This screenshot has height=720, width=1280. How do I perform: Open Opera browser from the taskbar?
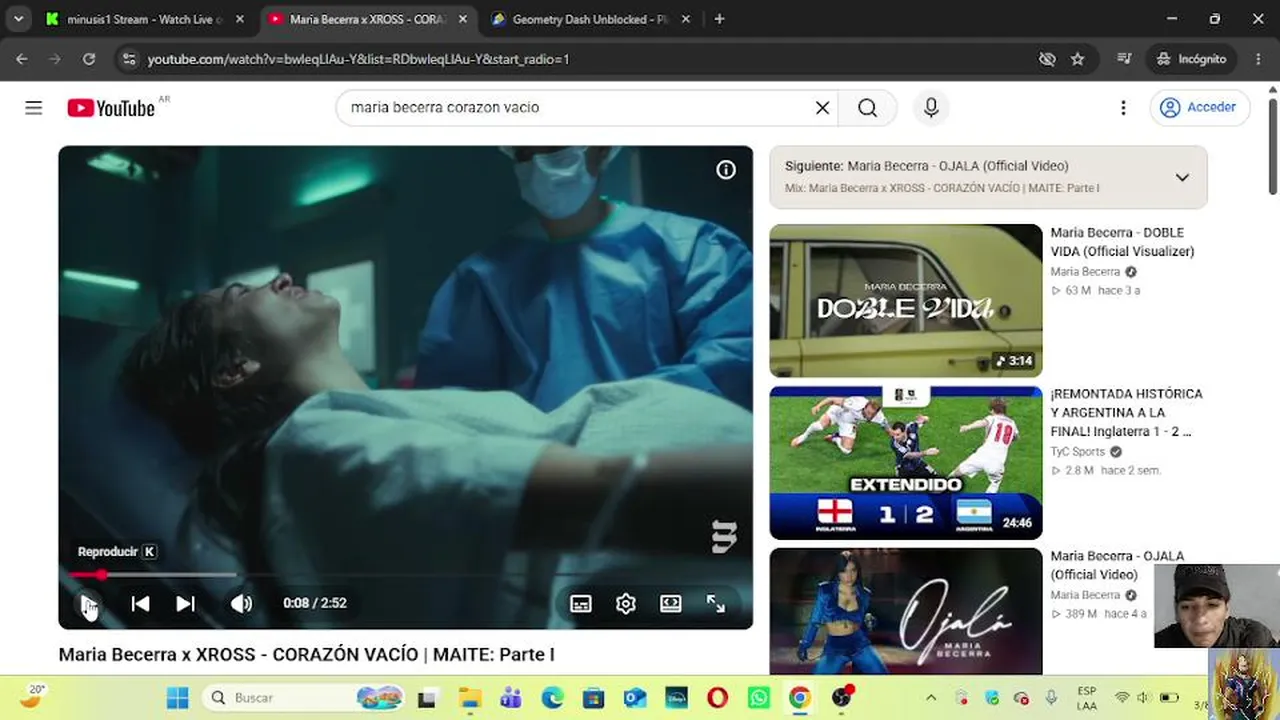click(717, 698)
